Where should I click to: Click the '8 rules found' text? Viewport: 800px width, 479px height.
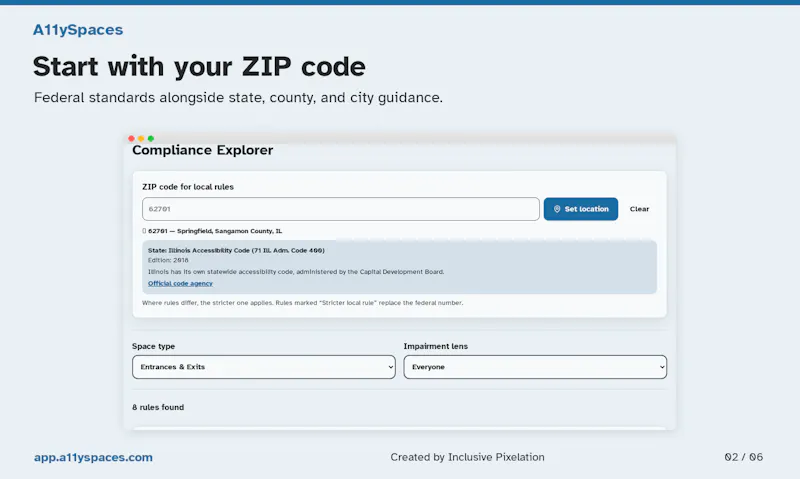158,407
